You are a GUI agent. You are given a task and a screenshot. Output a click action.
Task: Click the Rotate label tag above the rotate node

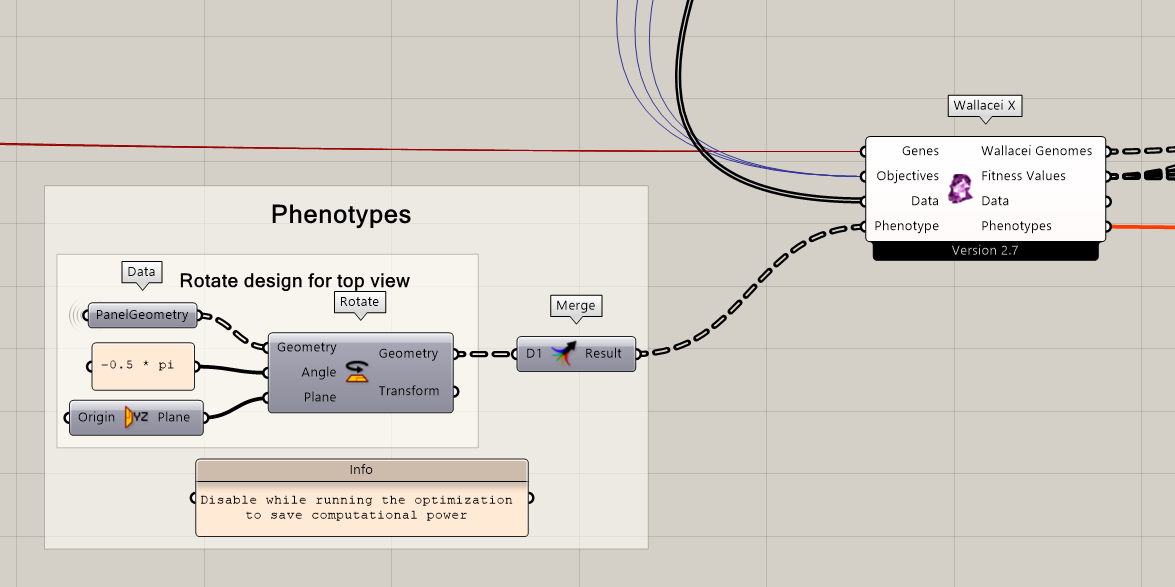point(359,302)
